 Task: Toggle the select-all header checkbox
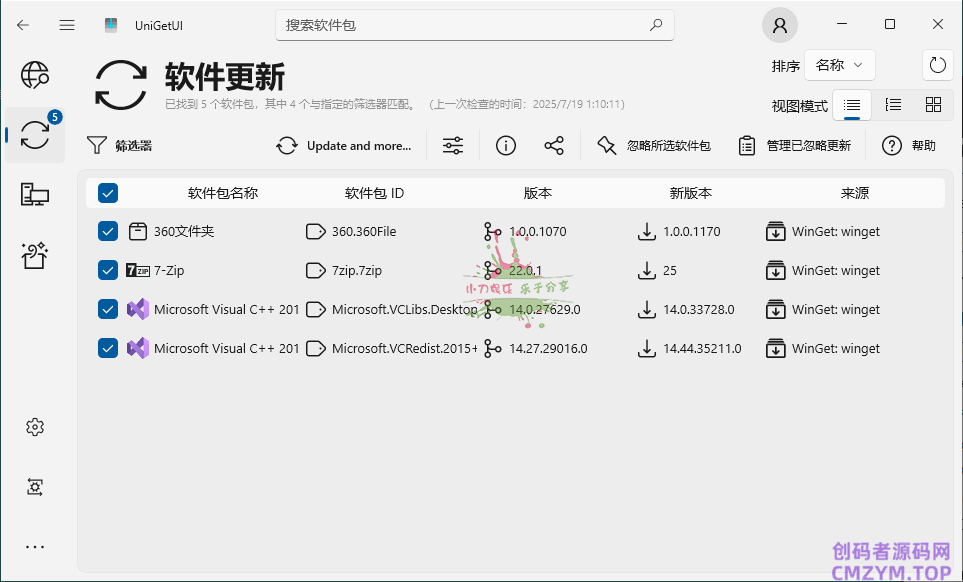(108, 193)
